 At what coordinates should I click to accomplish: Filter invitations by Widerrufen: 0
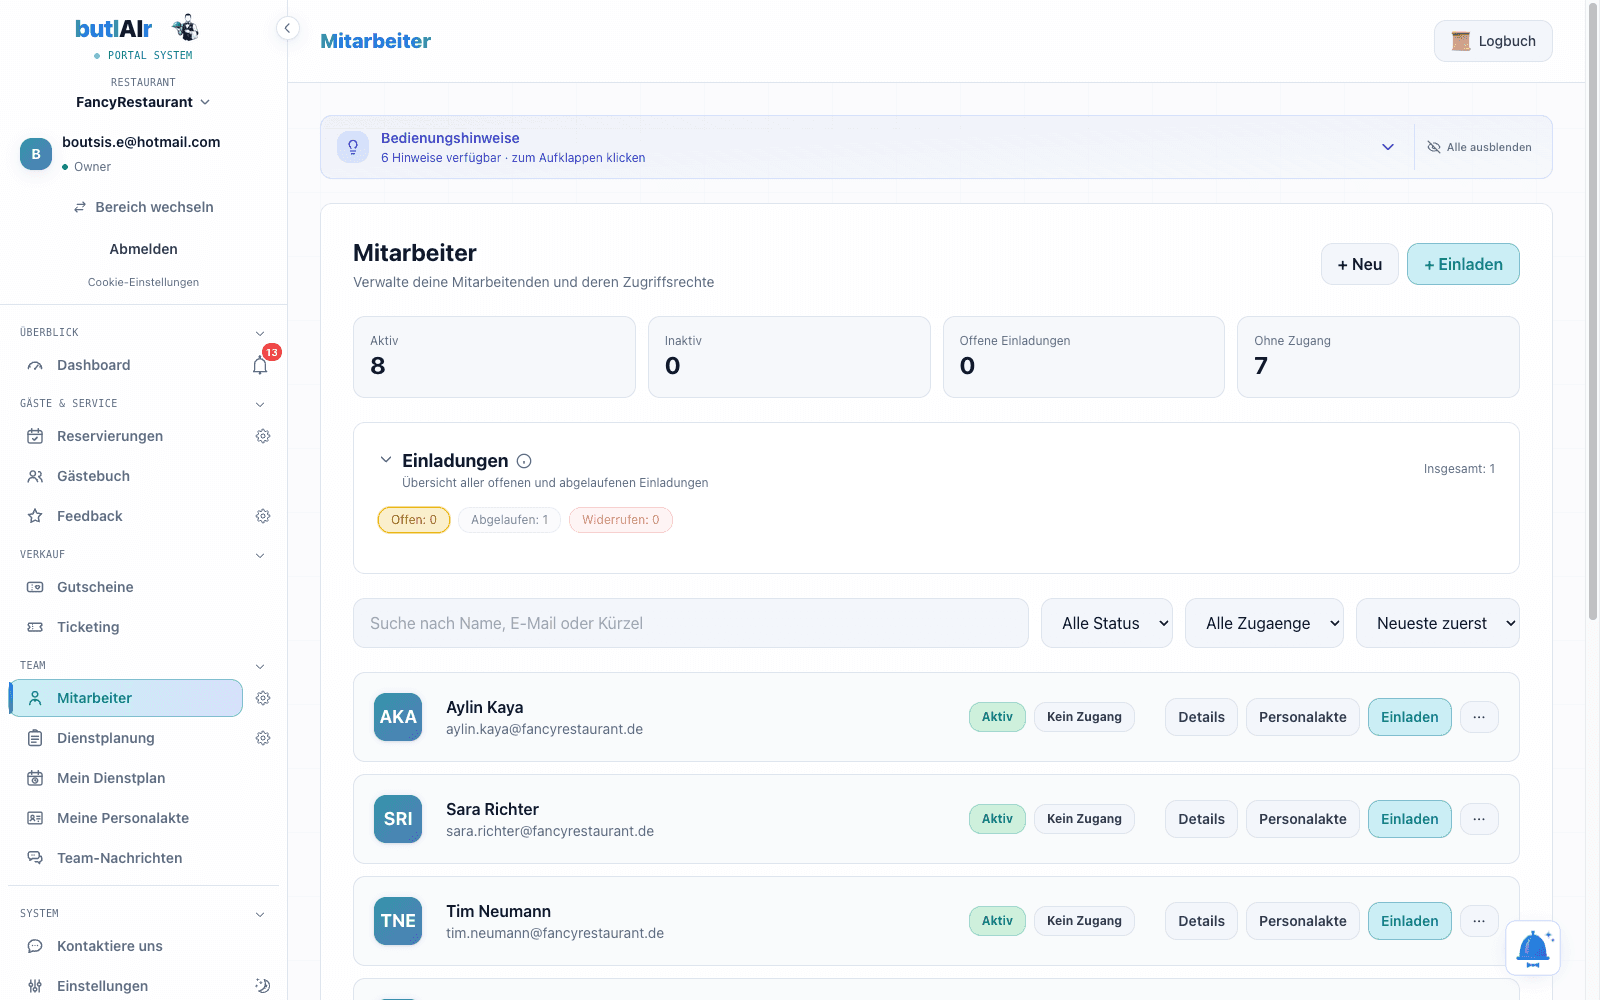tap(621, 520)
